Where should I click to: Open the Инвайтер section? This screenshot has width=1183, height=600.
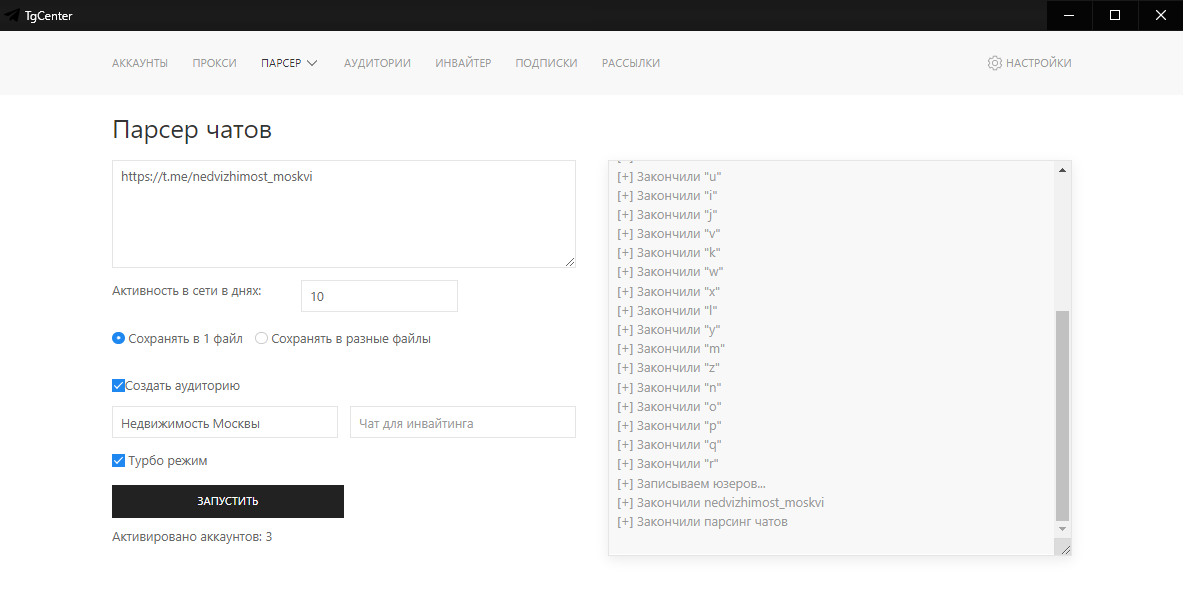[x=463, y=63]
